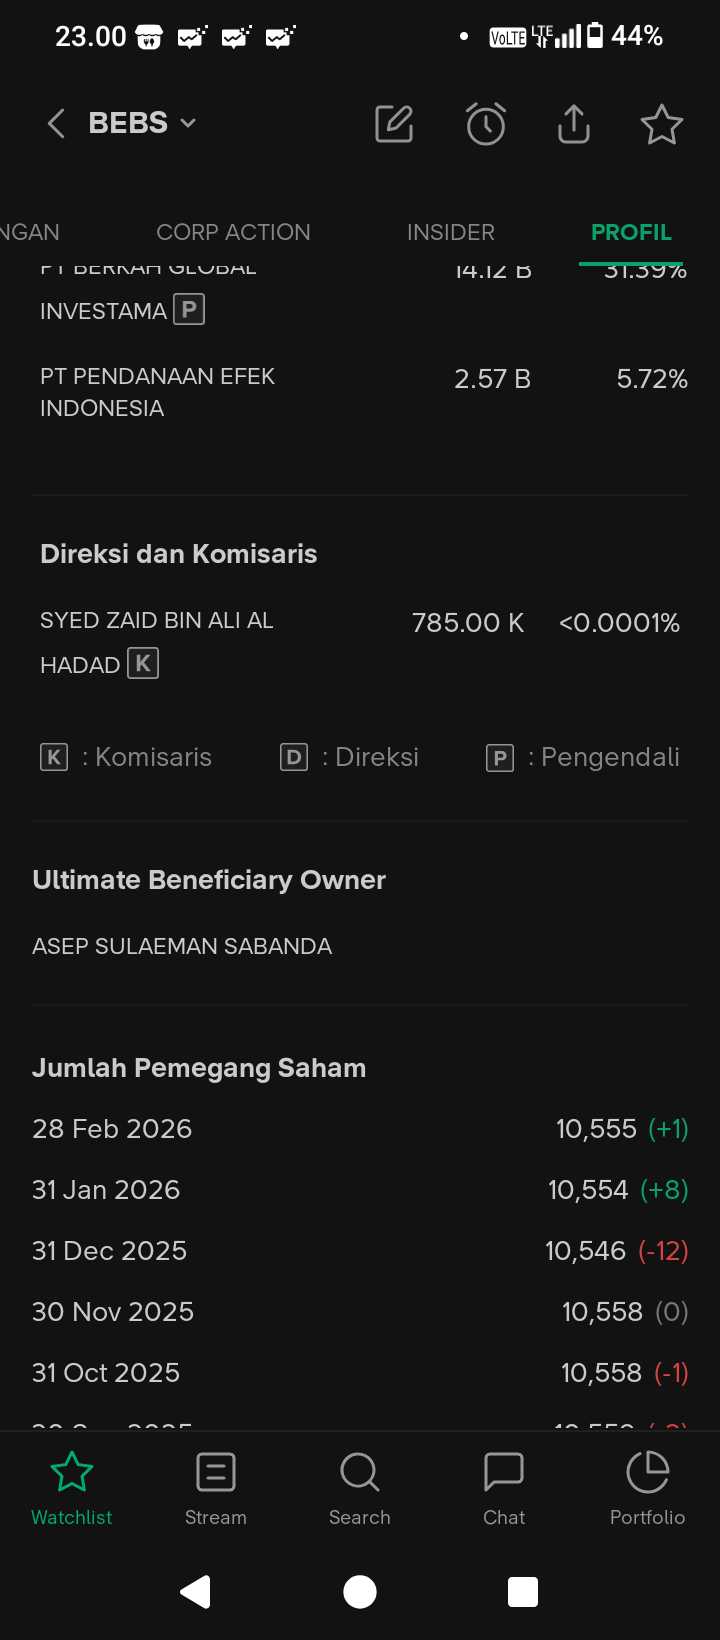Open the BEBS stock symbol dropdown
Viewport: 720px width, 1640px height.
[x=142, y=123]
